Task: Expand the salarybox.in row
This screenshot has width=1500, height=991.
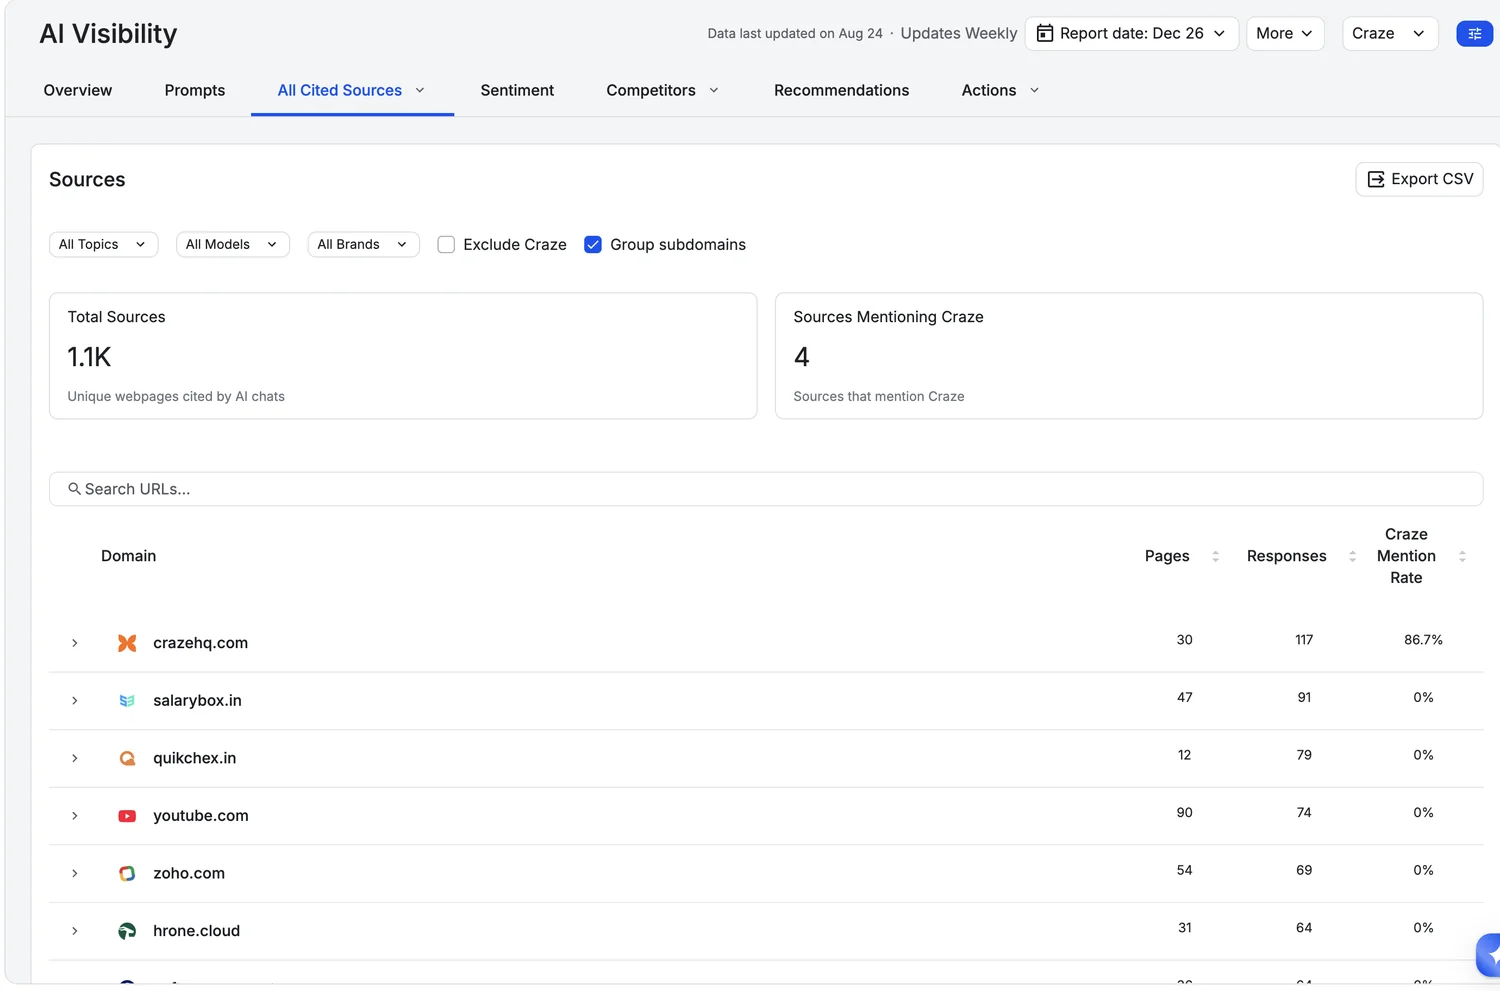Action: click(75, 701)
